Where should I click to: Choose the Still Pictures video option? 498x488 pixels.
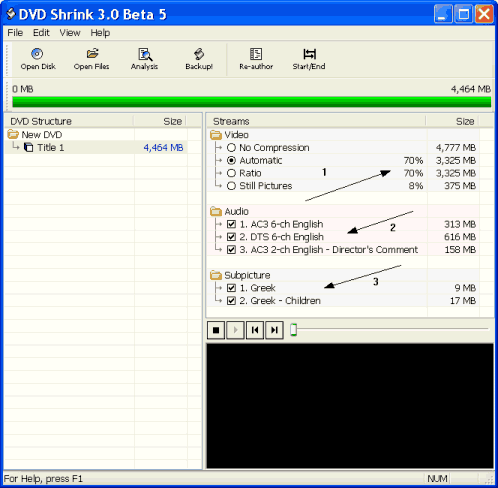pyautogui.click(x=231, y=186)
